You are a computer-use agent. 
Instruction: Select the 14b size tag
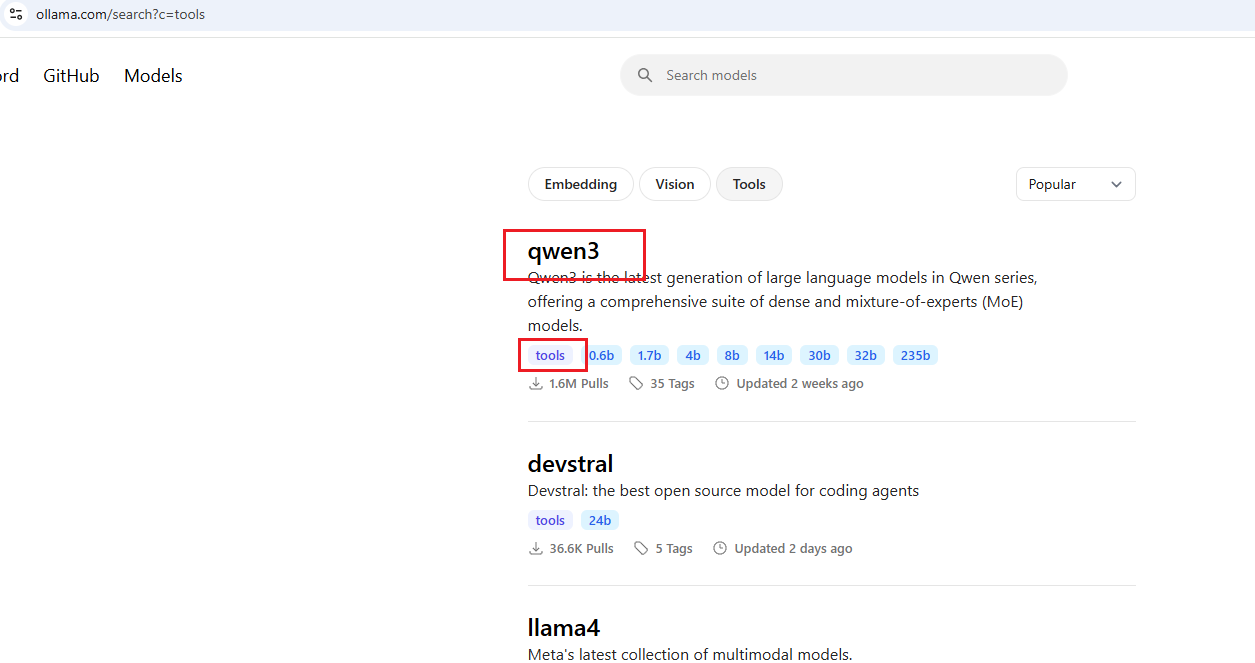pos(774,355)
